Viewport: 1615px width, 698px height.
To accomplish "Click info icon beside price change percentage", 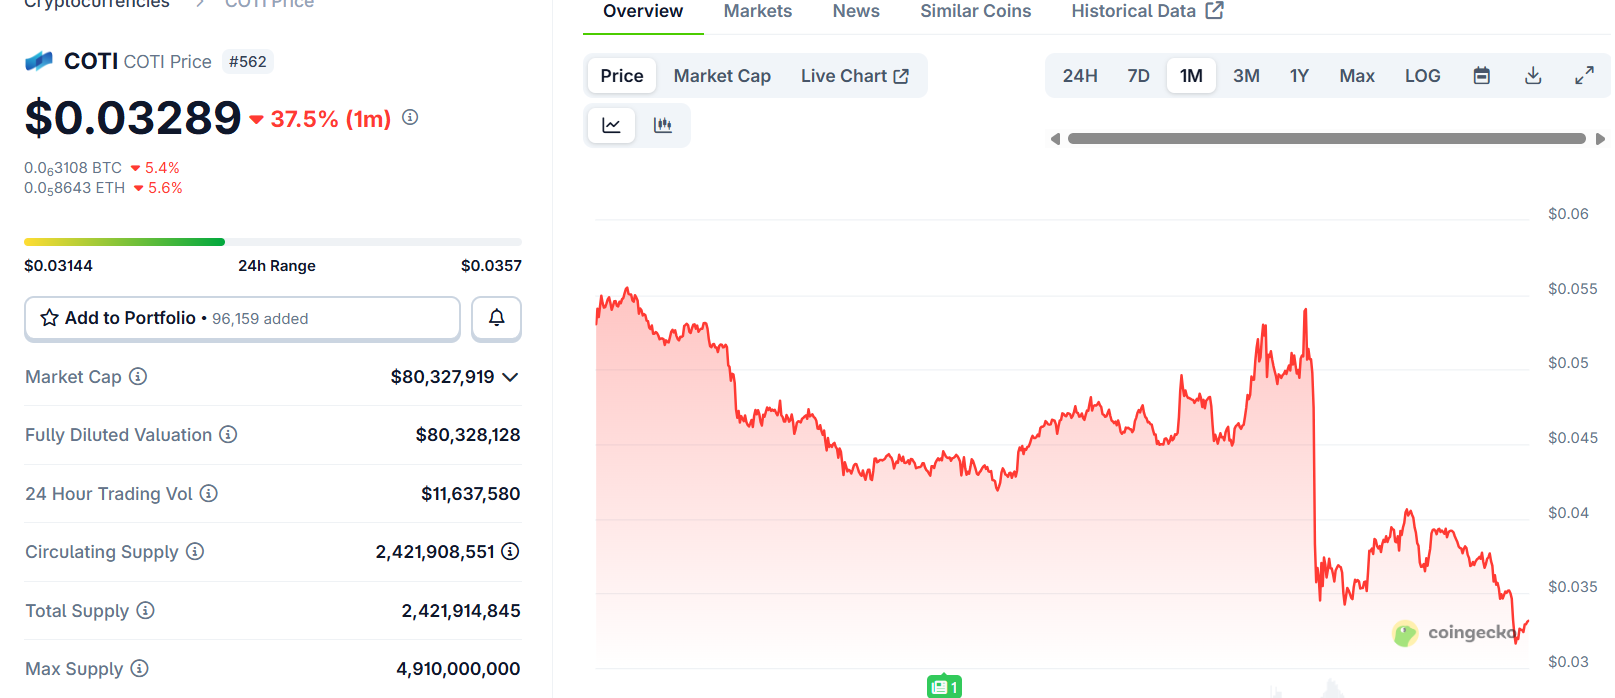I will pyautogui.click(x=410, y=117).
